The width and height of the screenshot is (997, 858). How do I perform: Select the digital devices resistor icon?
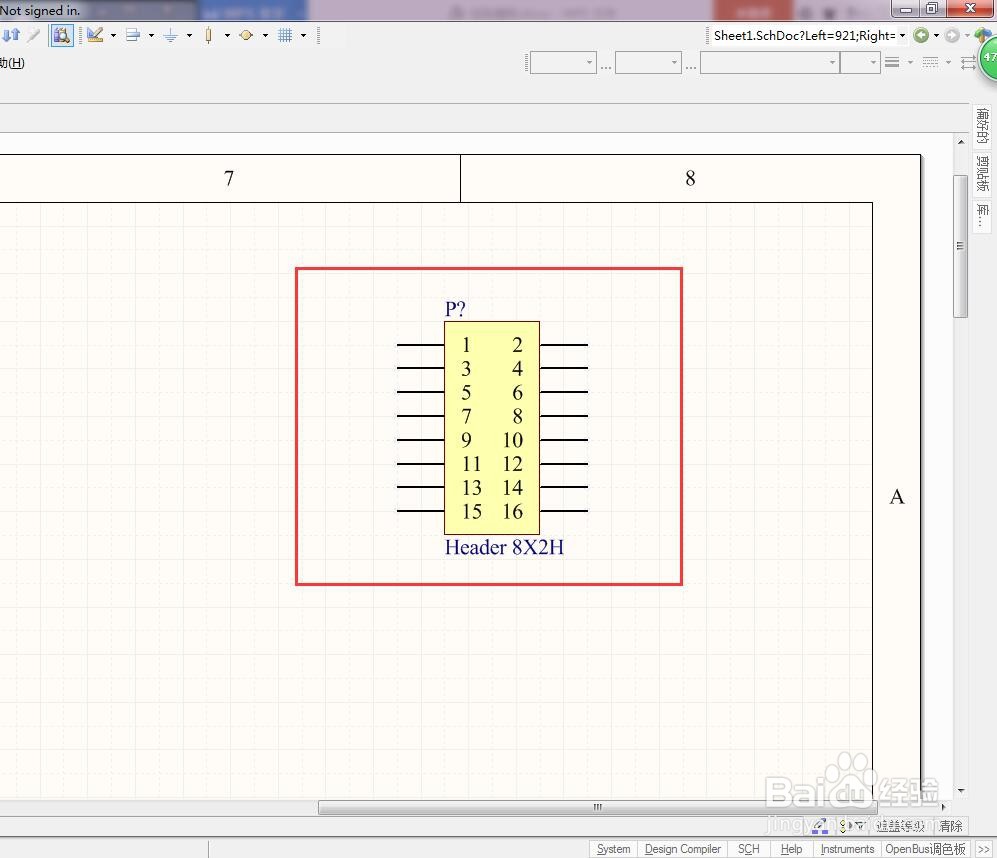(x=209, y=35)
